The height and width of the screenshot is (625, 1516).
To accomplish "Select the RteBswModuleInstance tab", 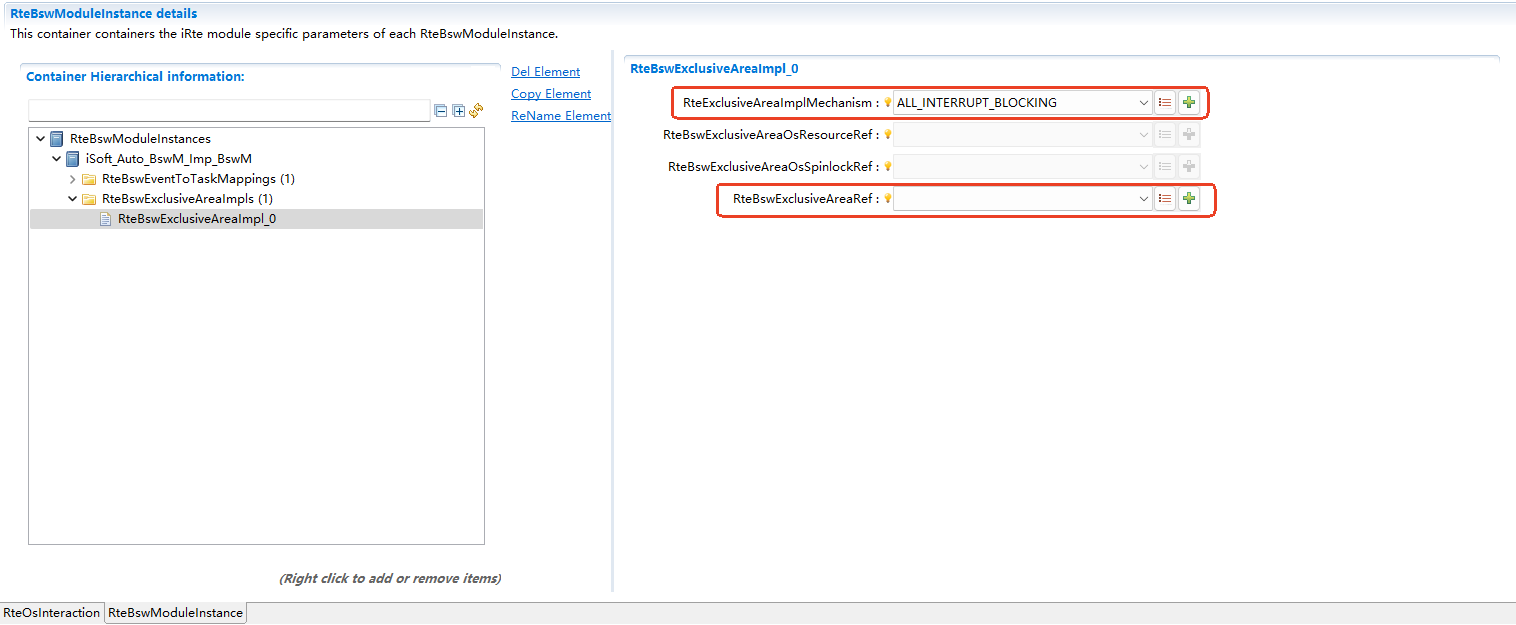I will point(175,613).
